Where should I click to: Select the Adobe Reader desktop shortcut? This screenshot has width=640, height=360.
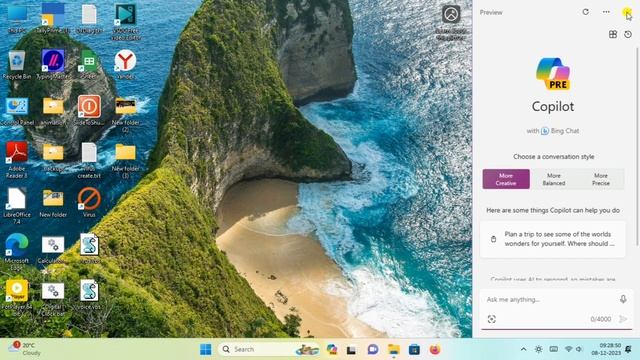(x=17, y=160)
